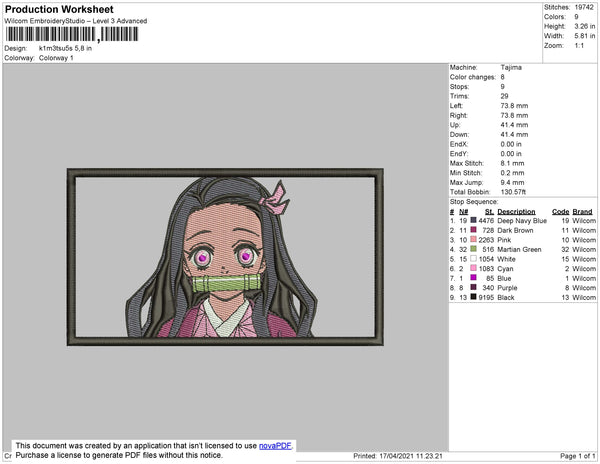Click the Dark Brown color swatch
Image resolution: width=600 pixels, height=464 pixels.
473,230
